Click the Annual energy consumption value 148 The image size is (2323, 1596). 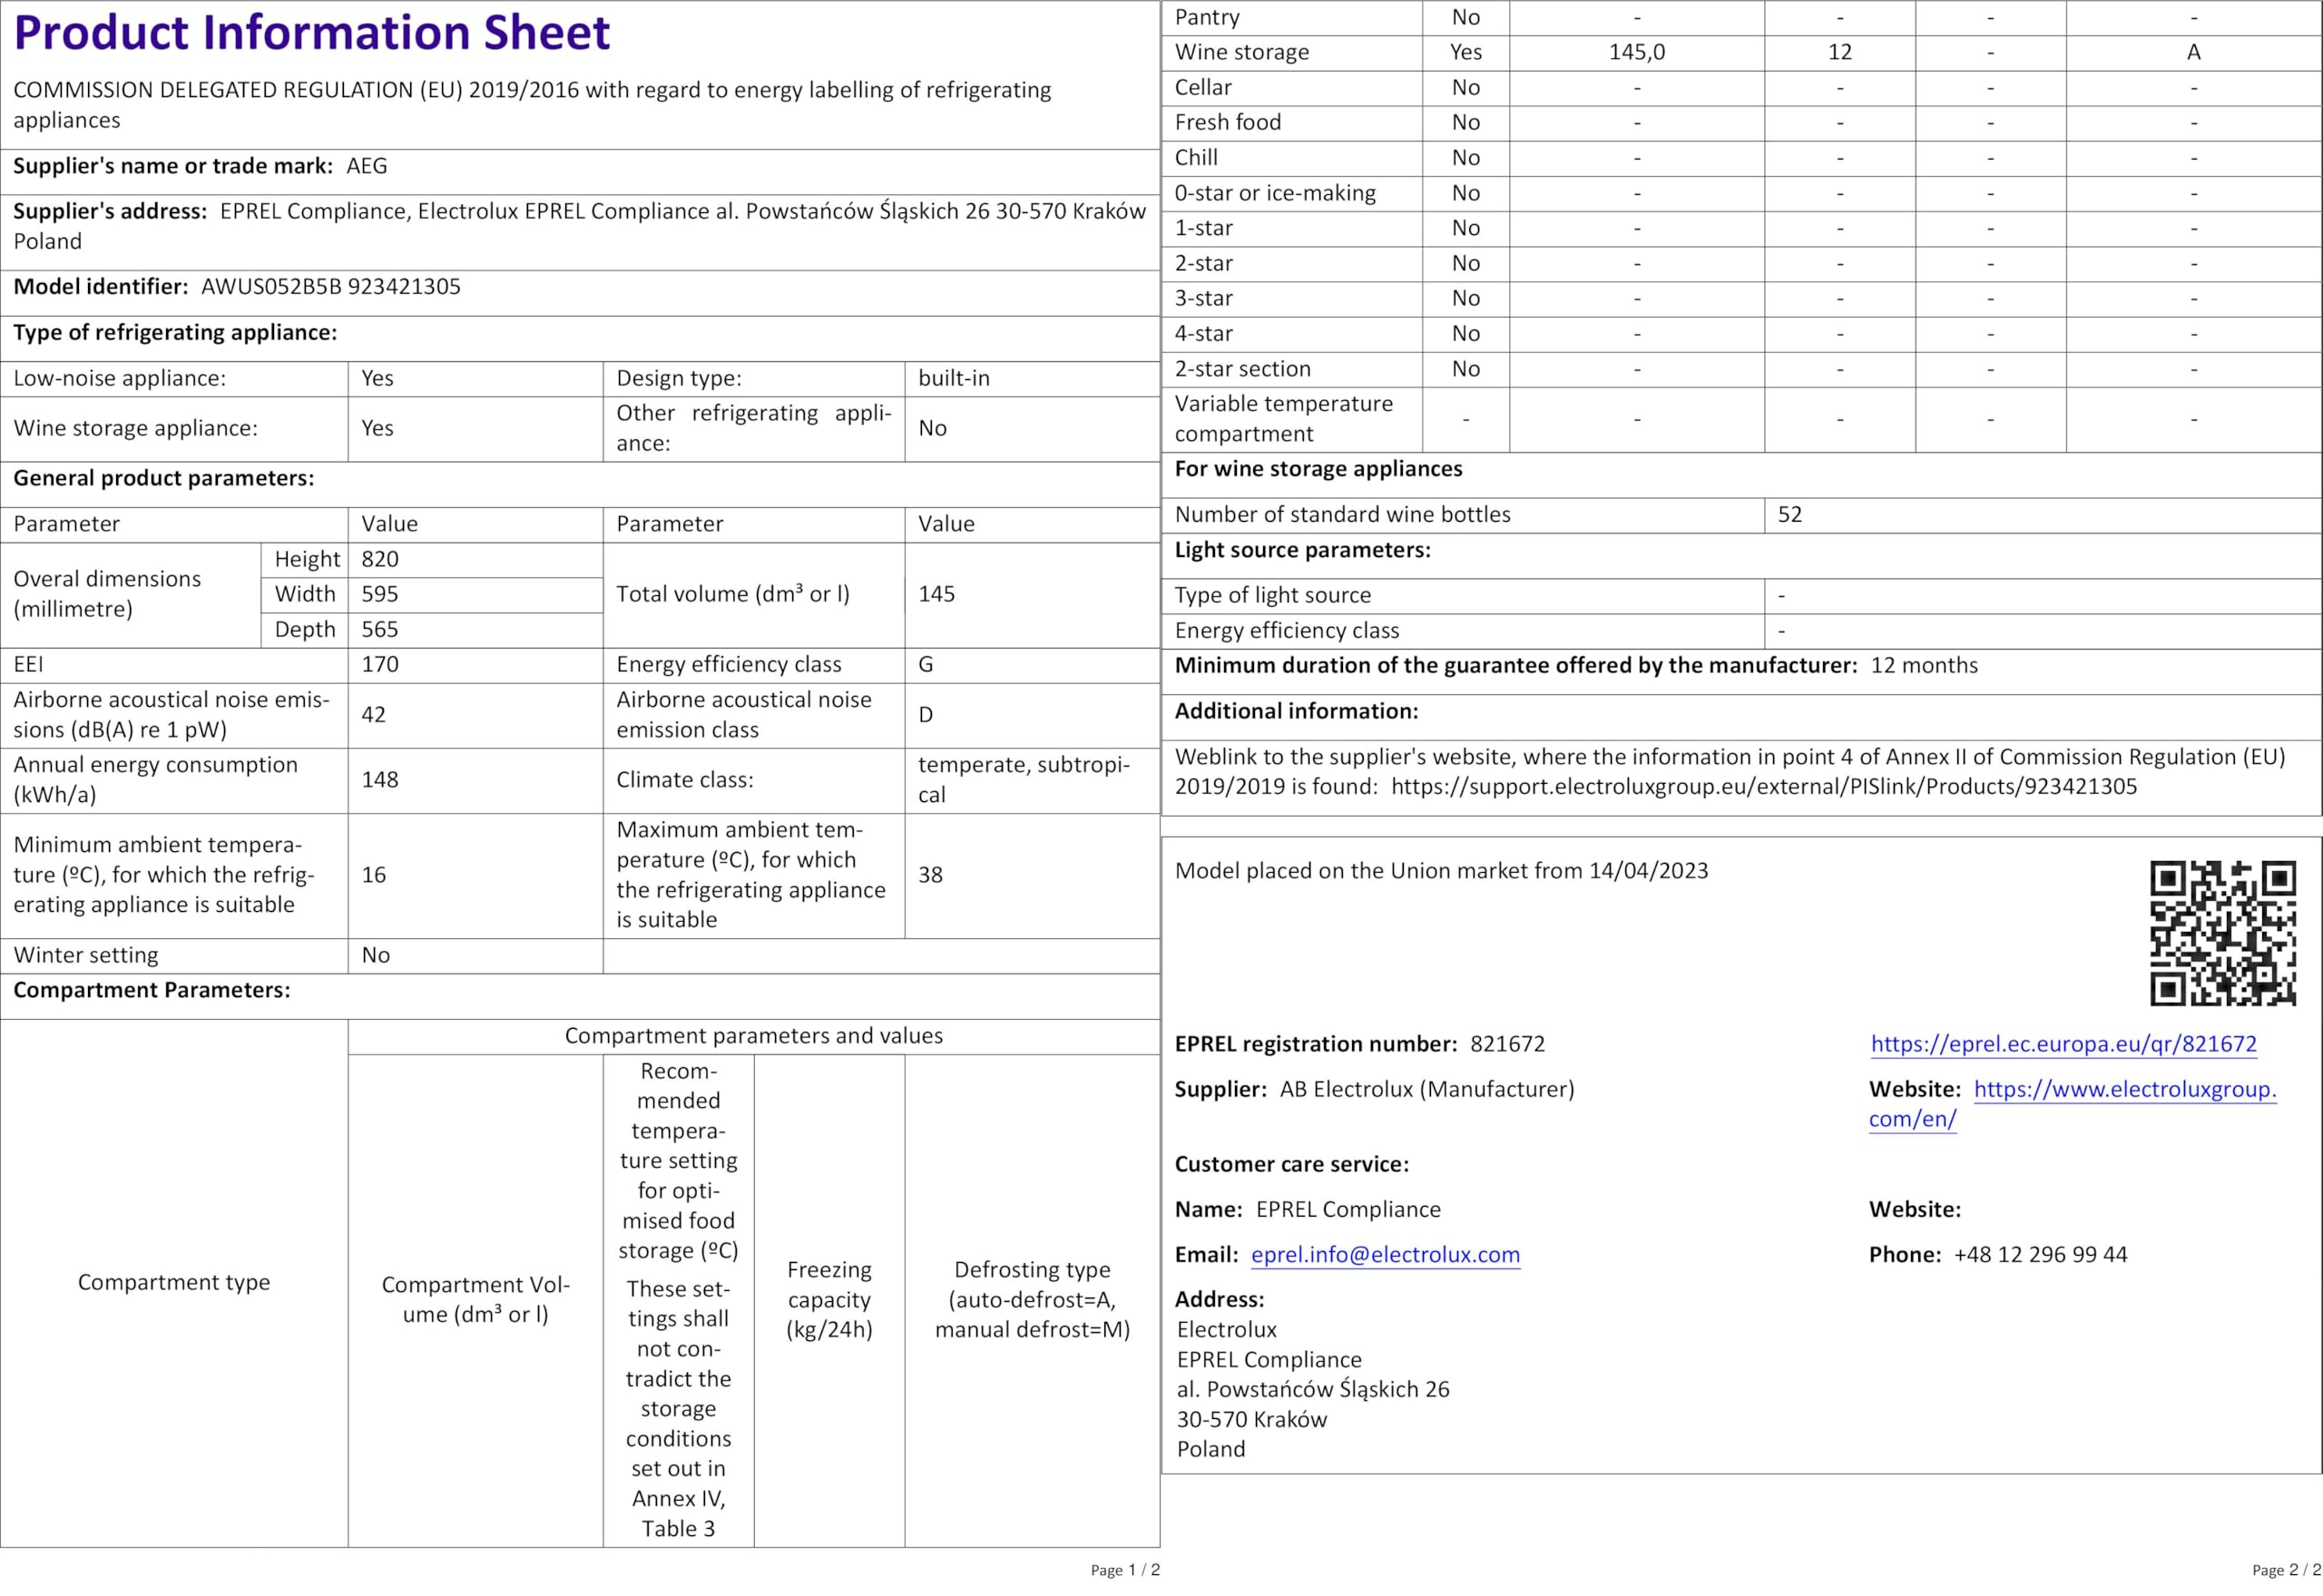tap(380, 779)
